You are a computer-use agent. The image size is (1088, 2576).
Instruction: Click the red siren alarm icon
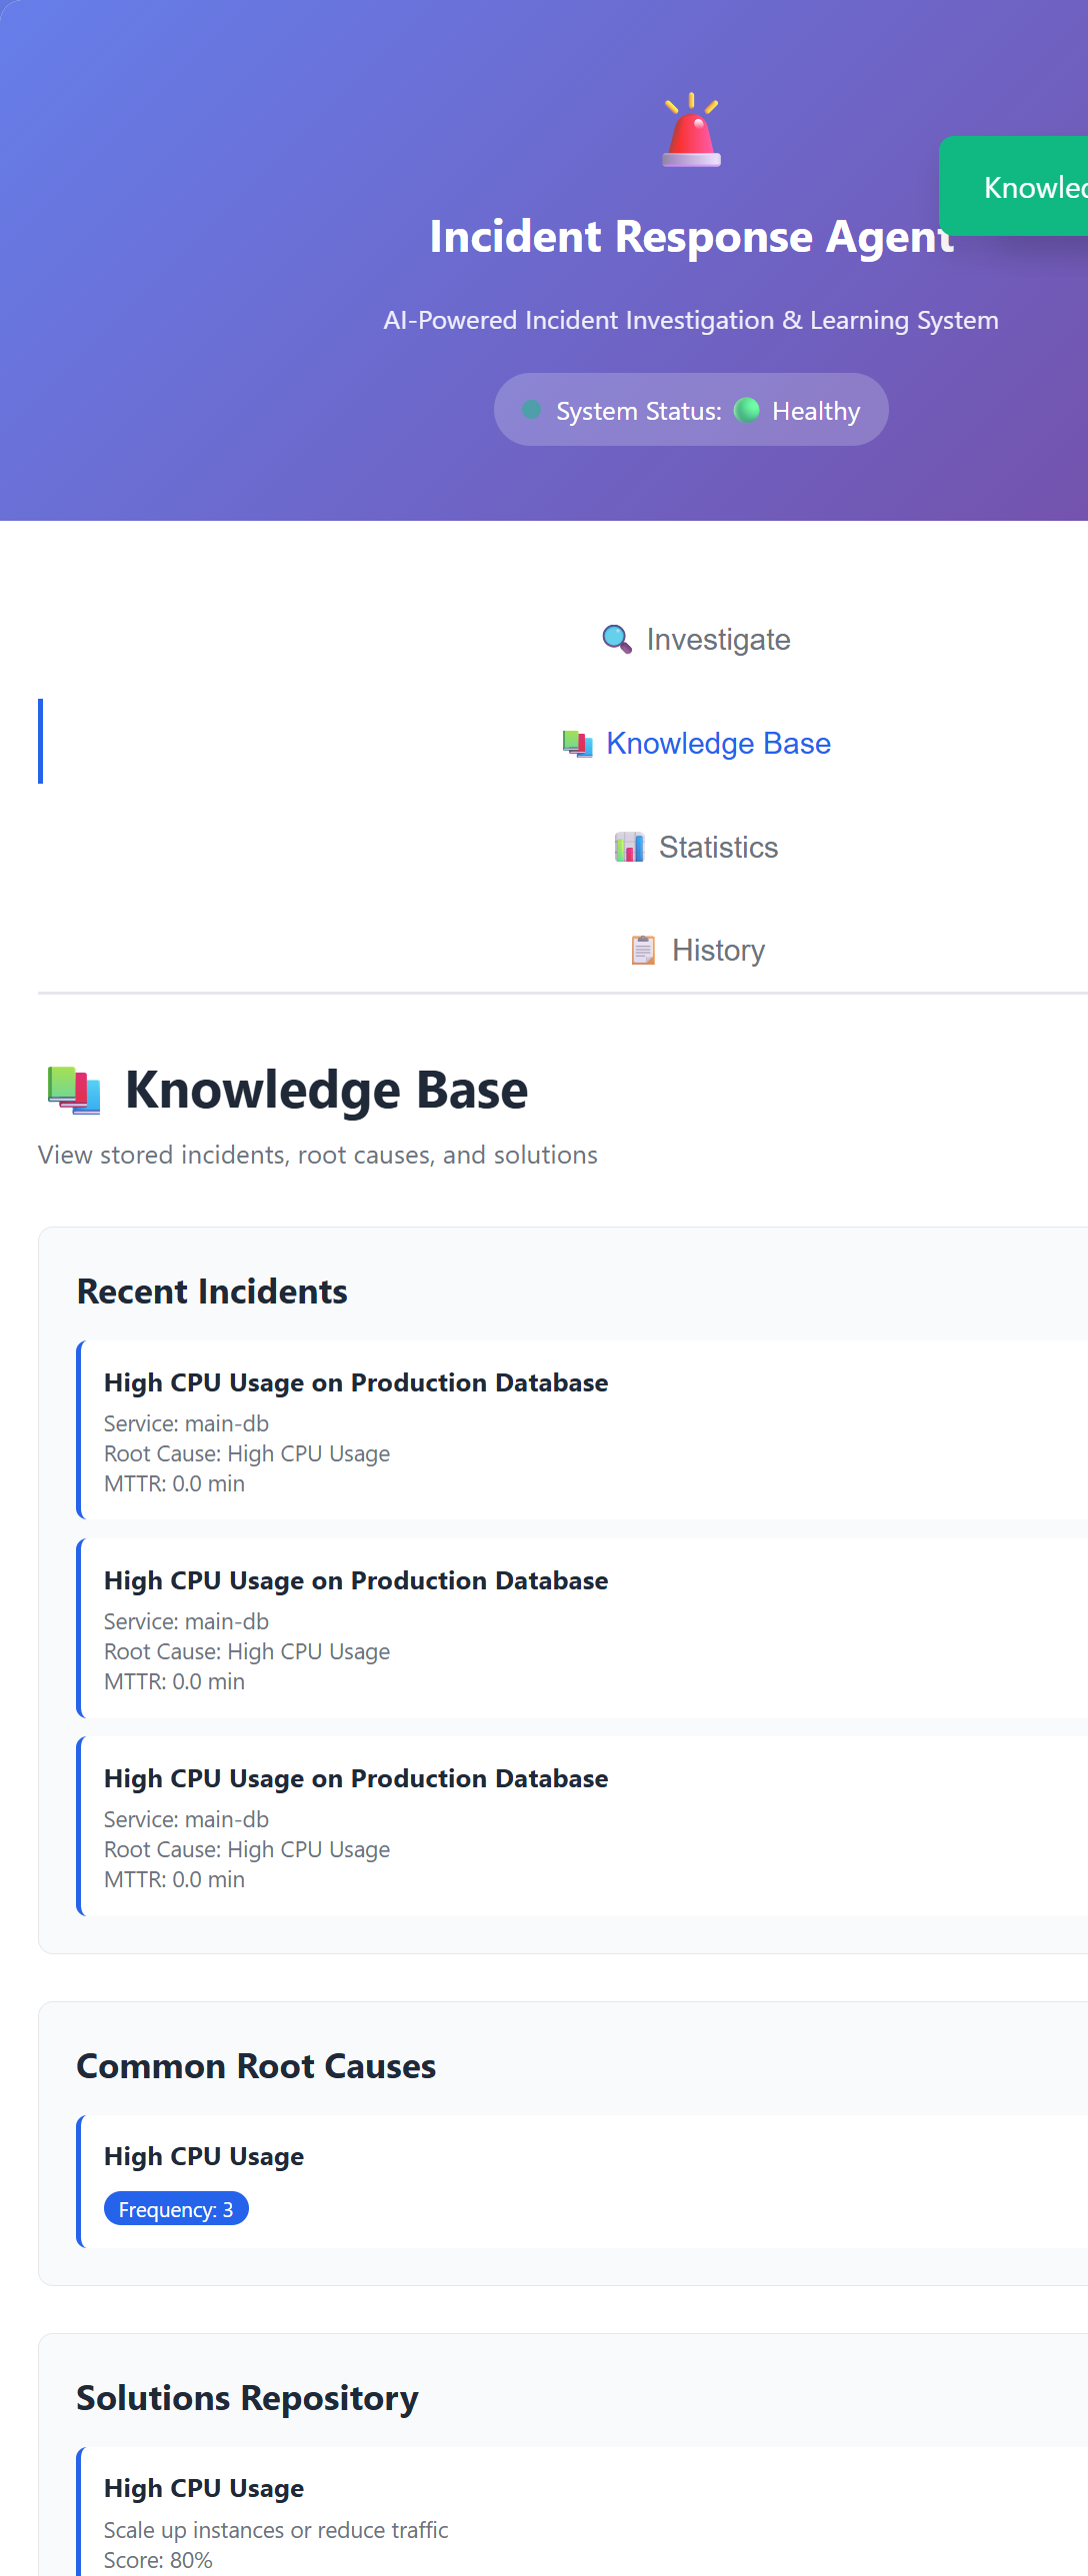pyautogui.click(x=691, y=130)
